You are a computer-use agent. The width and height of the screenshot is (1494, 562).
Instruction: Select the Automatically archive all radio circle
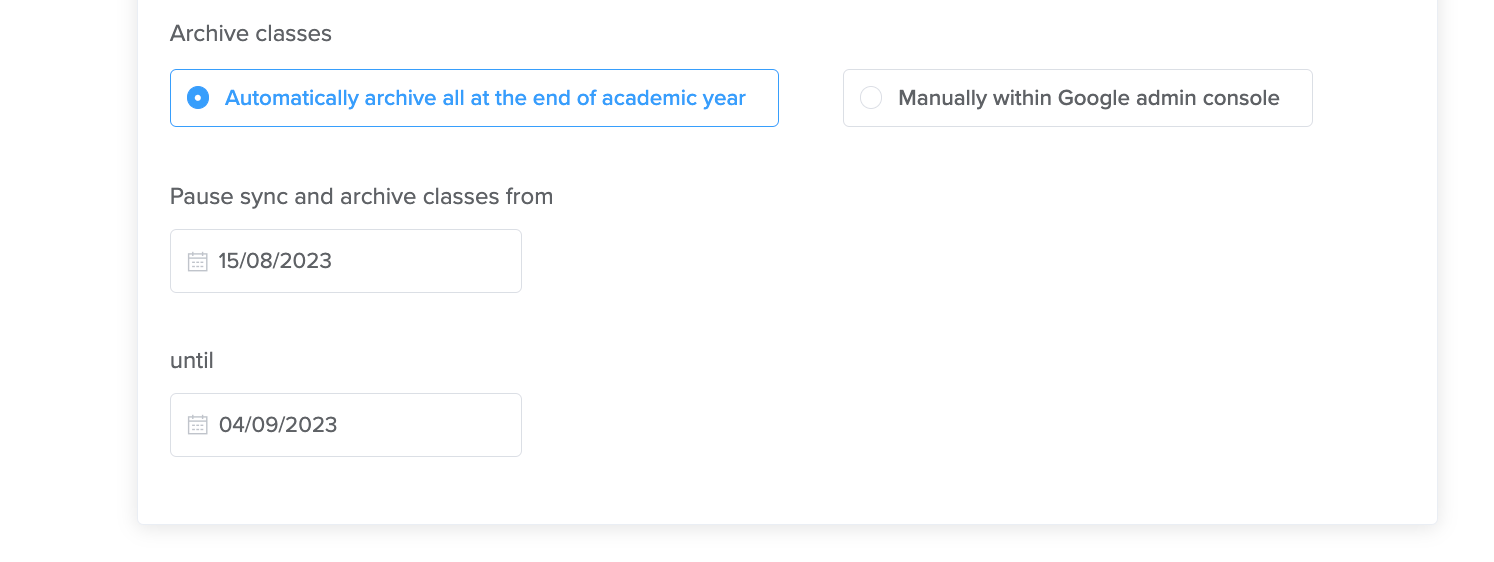tap(198, 98)
